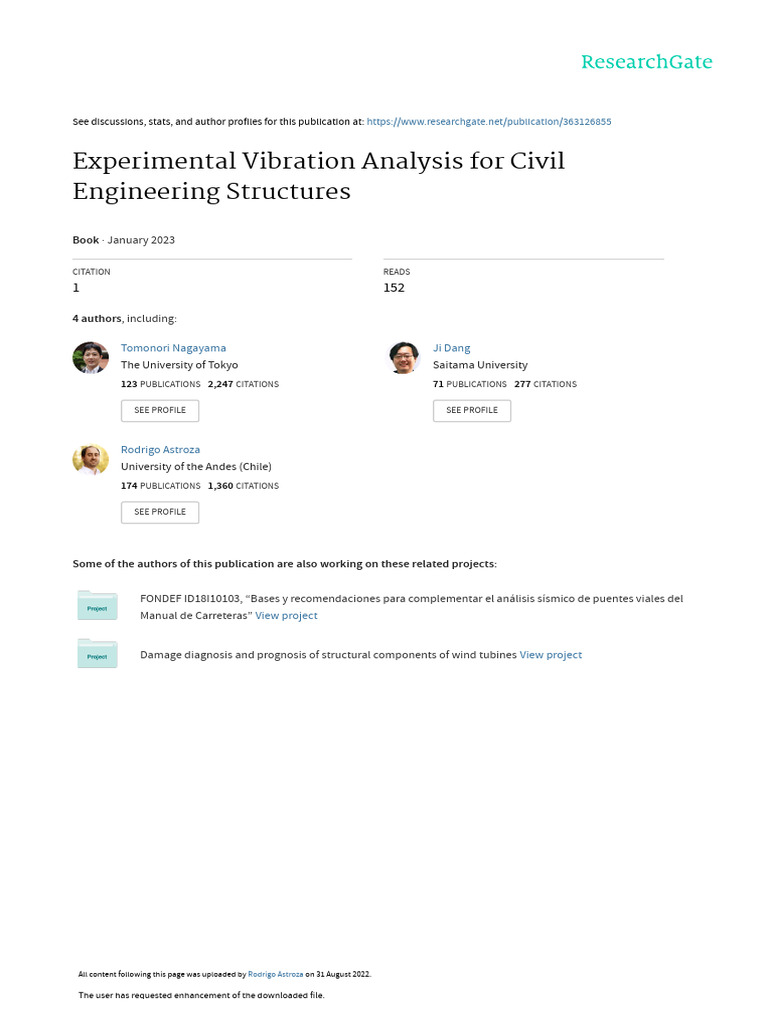Click See Profile under Rodrigo Astroza
This screenshot has width=768, height=1024.
160,512
